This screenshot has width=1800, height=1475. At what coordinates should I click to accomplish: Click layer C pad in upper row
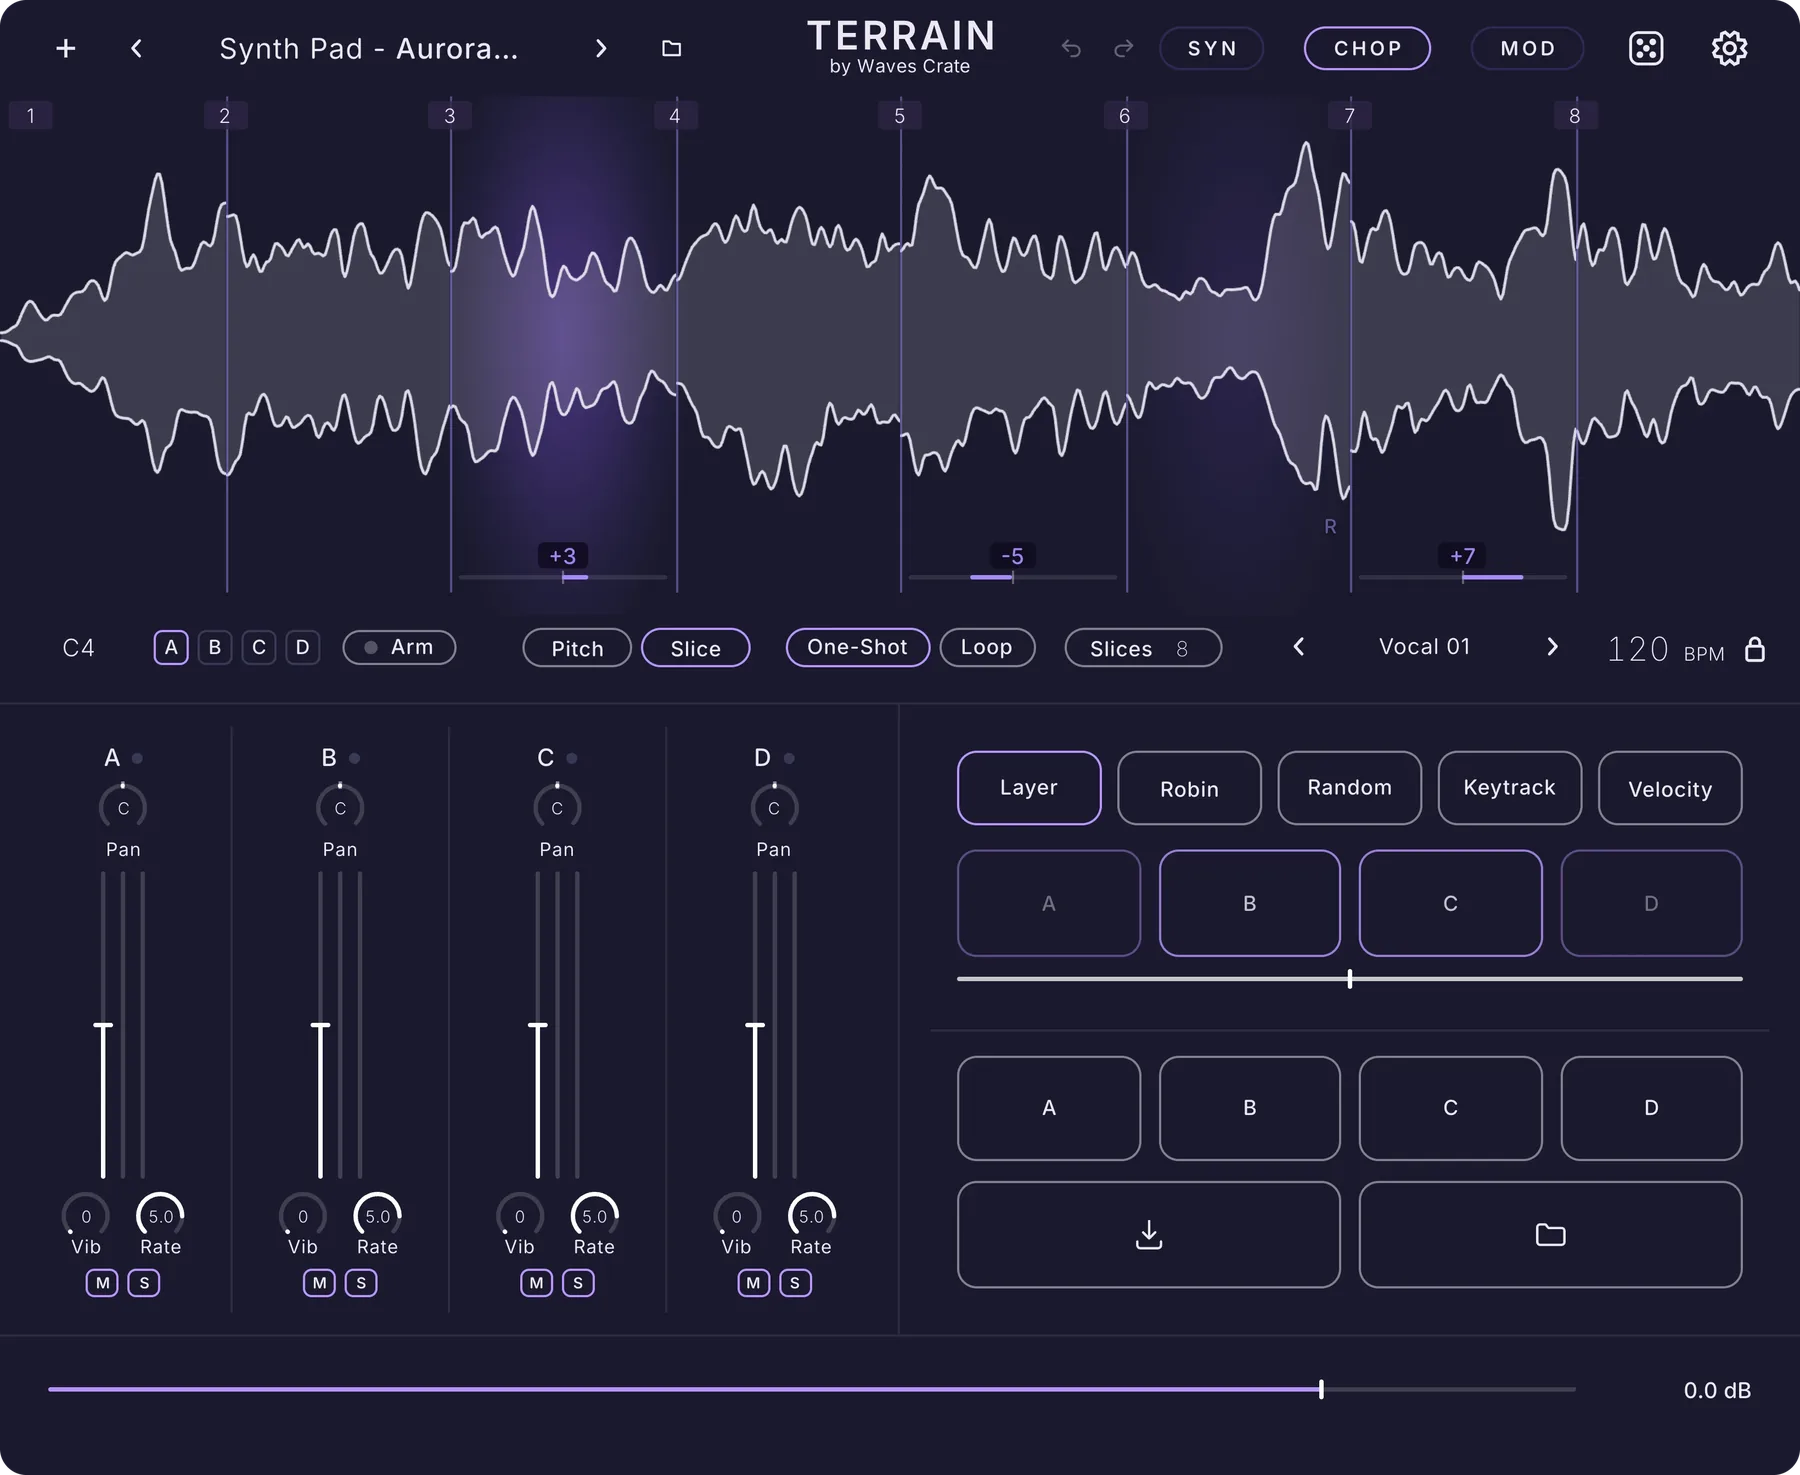tap(1450, 903)
